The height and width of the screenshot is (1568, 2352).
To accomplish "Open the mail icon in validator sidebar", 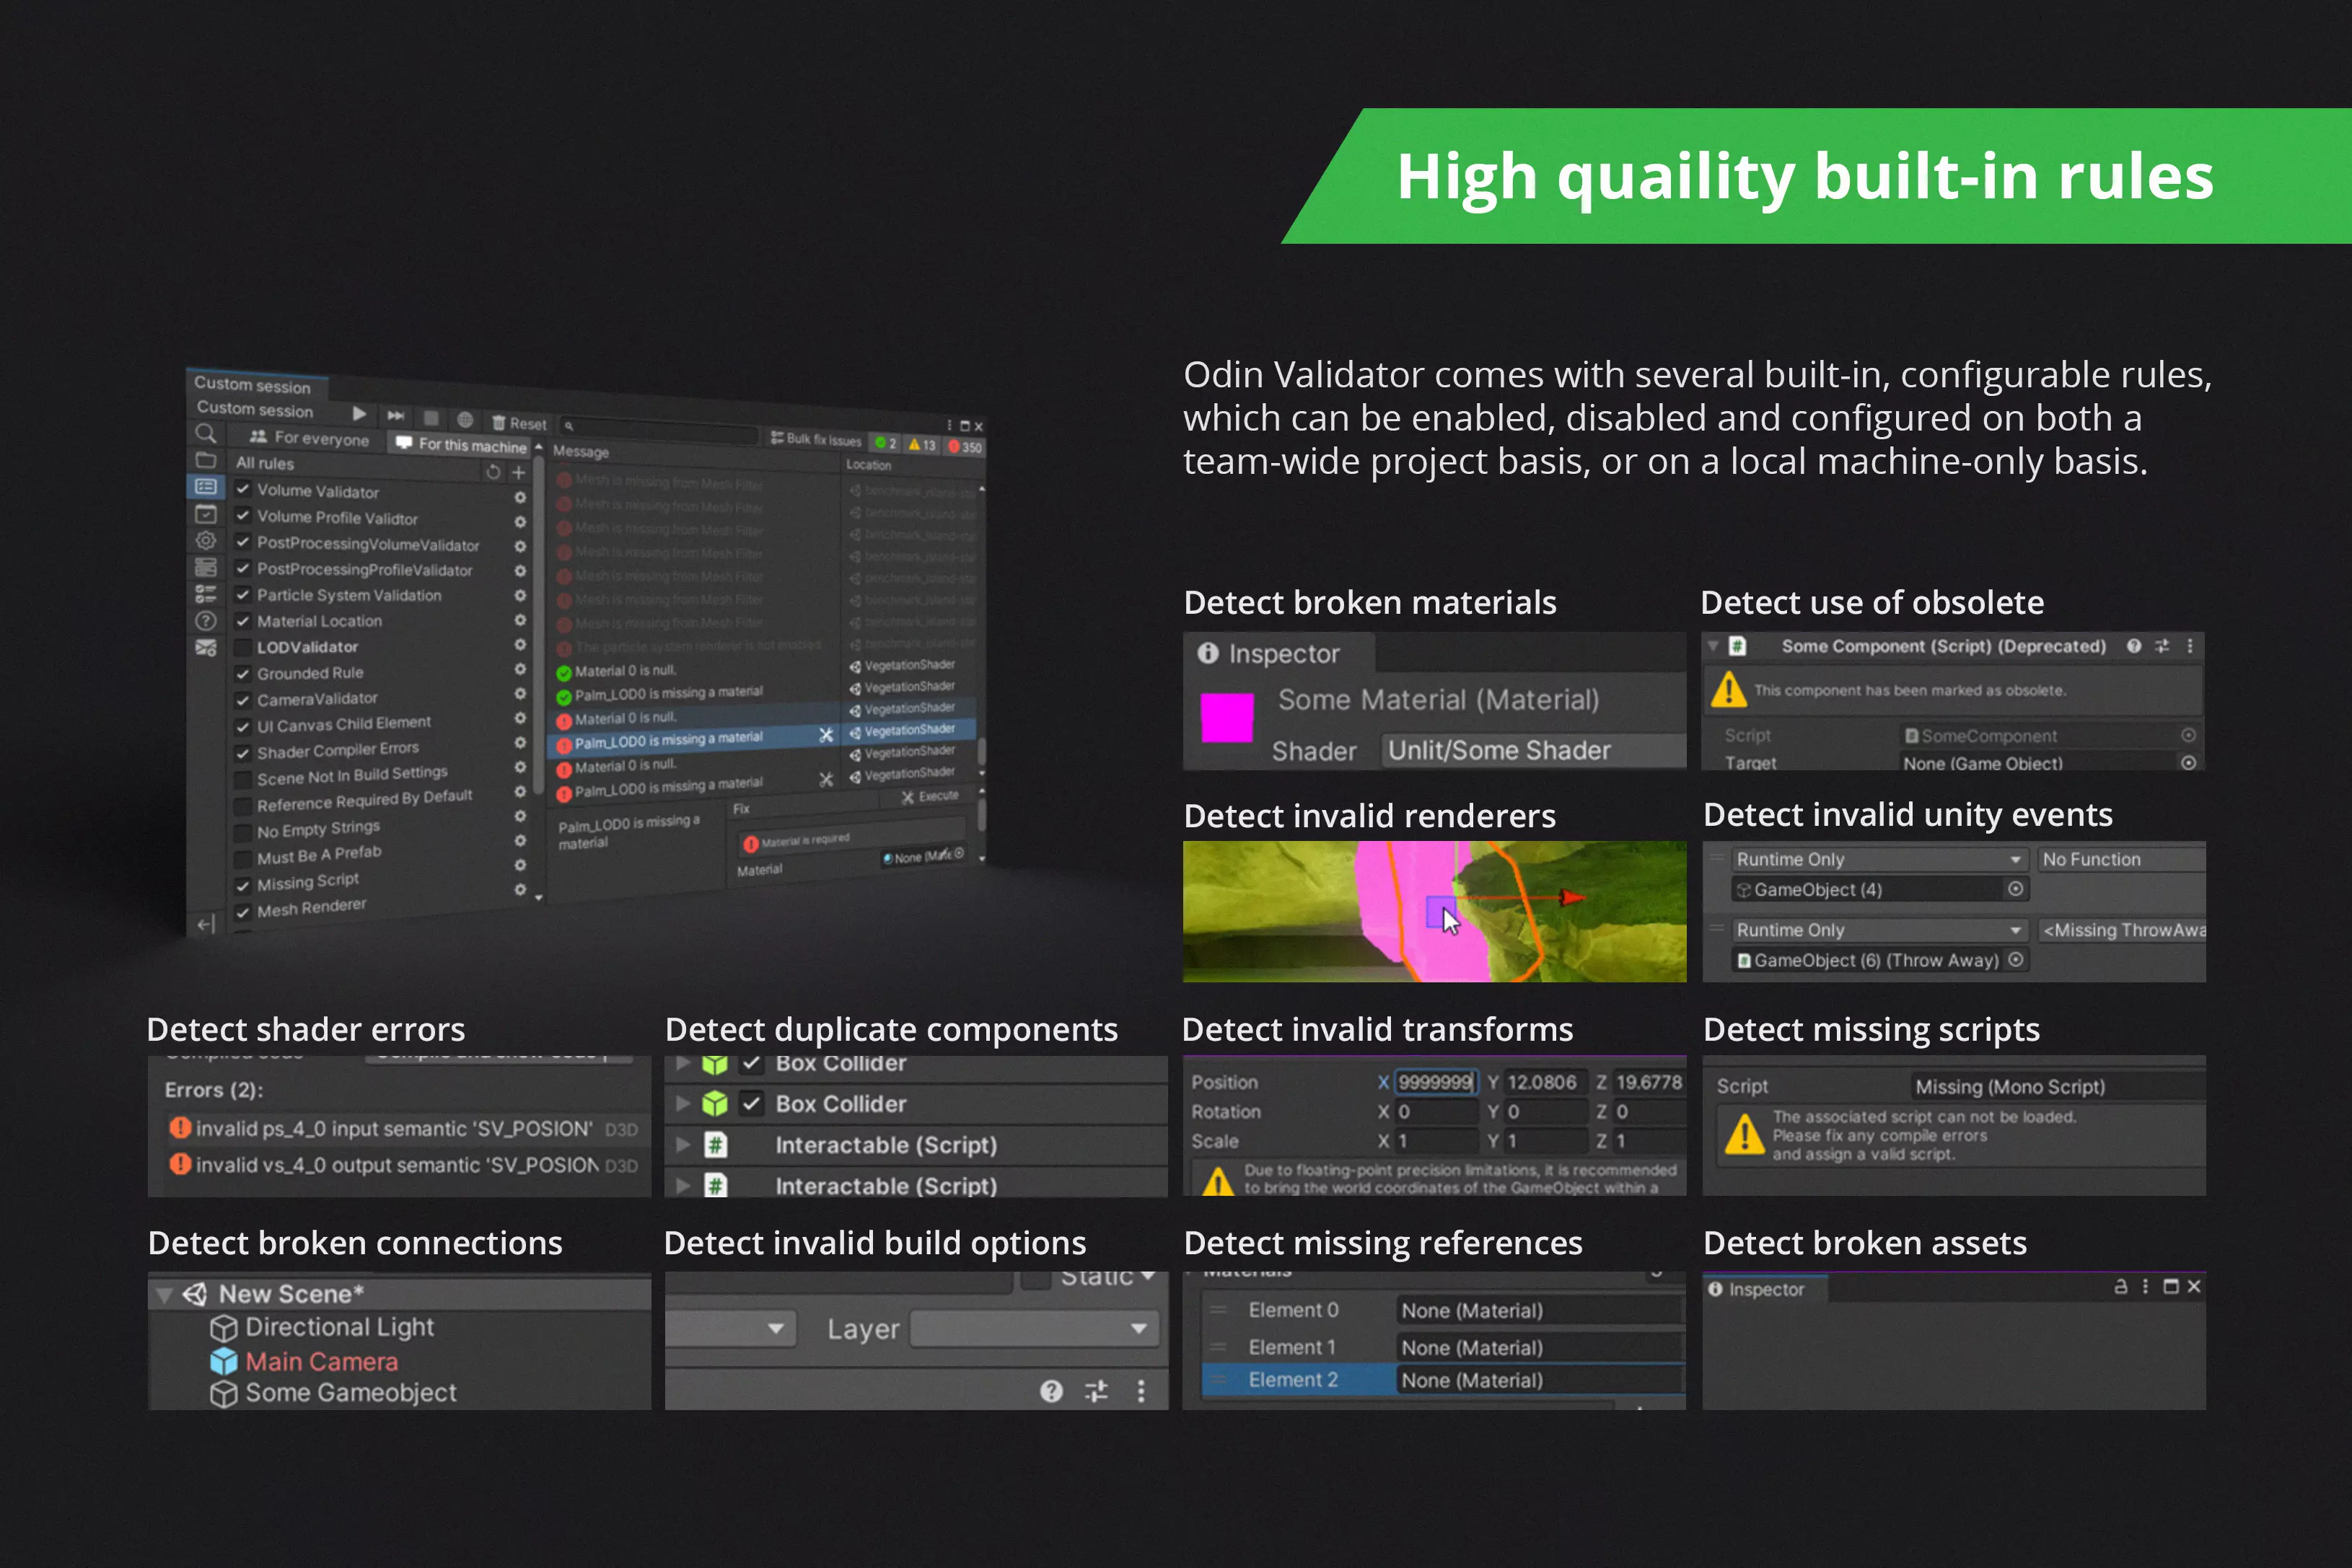I will click(x=205, y=647).
